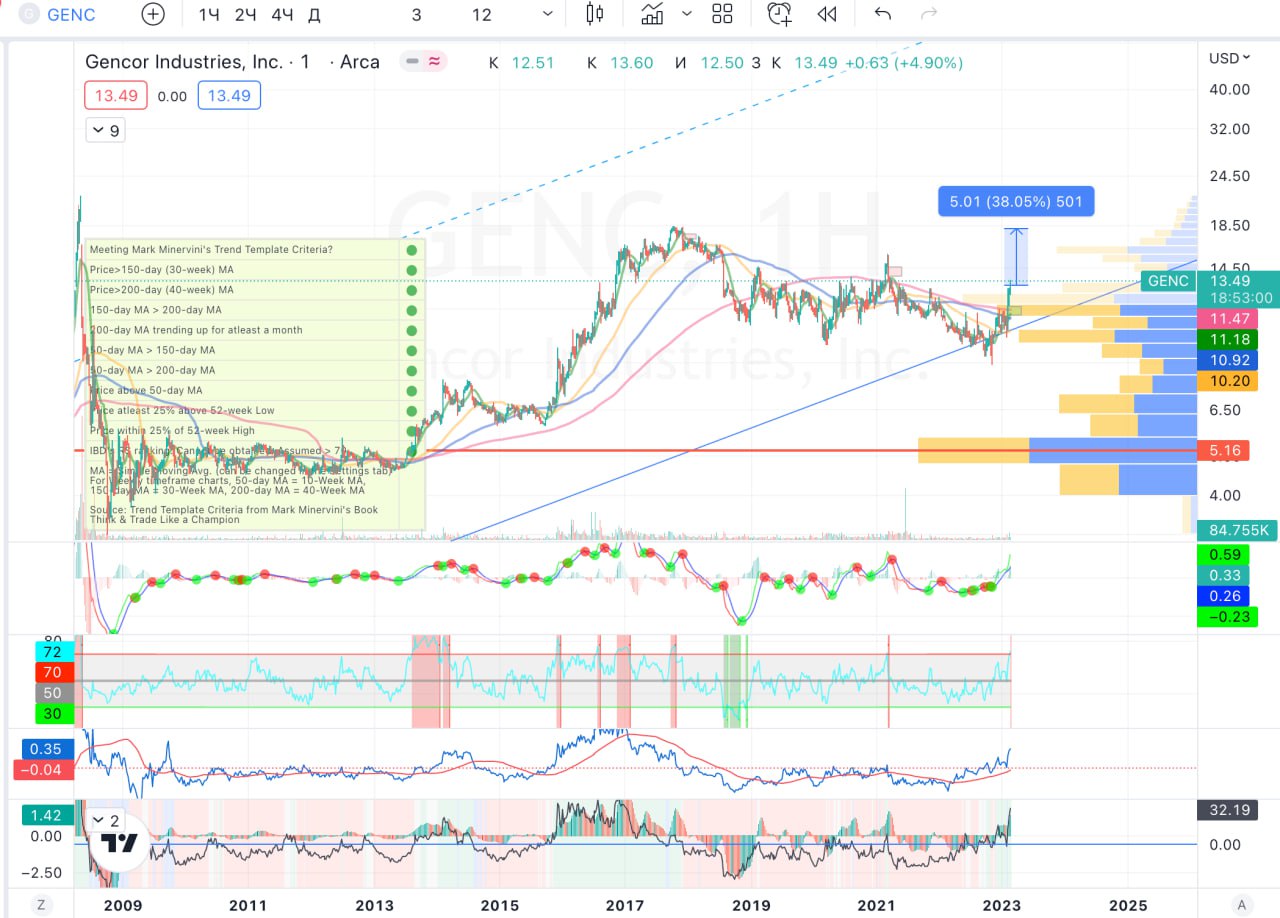Click the 32.19 dark value label
The height and width of the screenshot is (918, 1280).
point(1227,810)
